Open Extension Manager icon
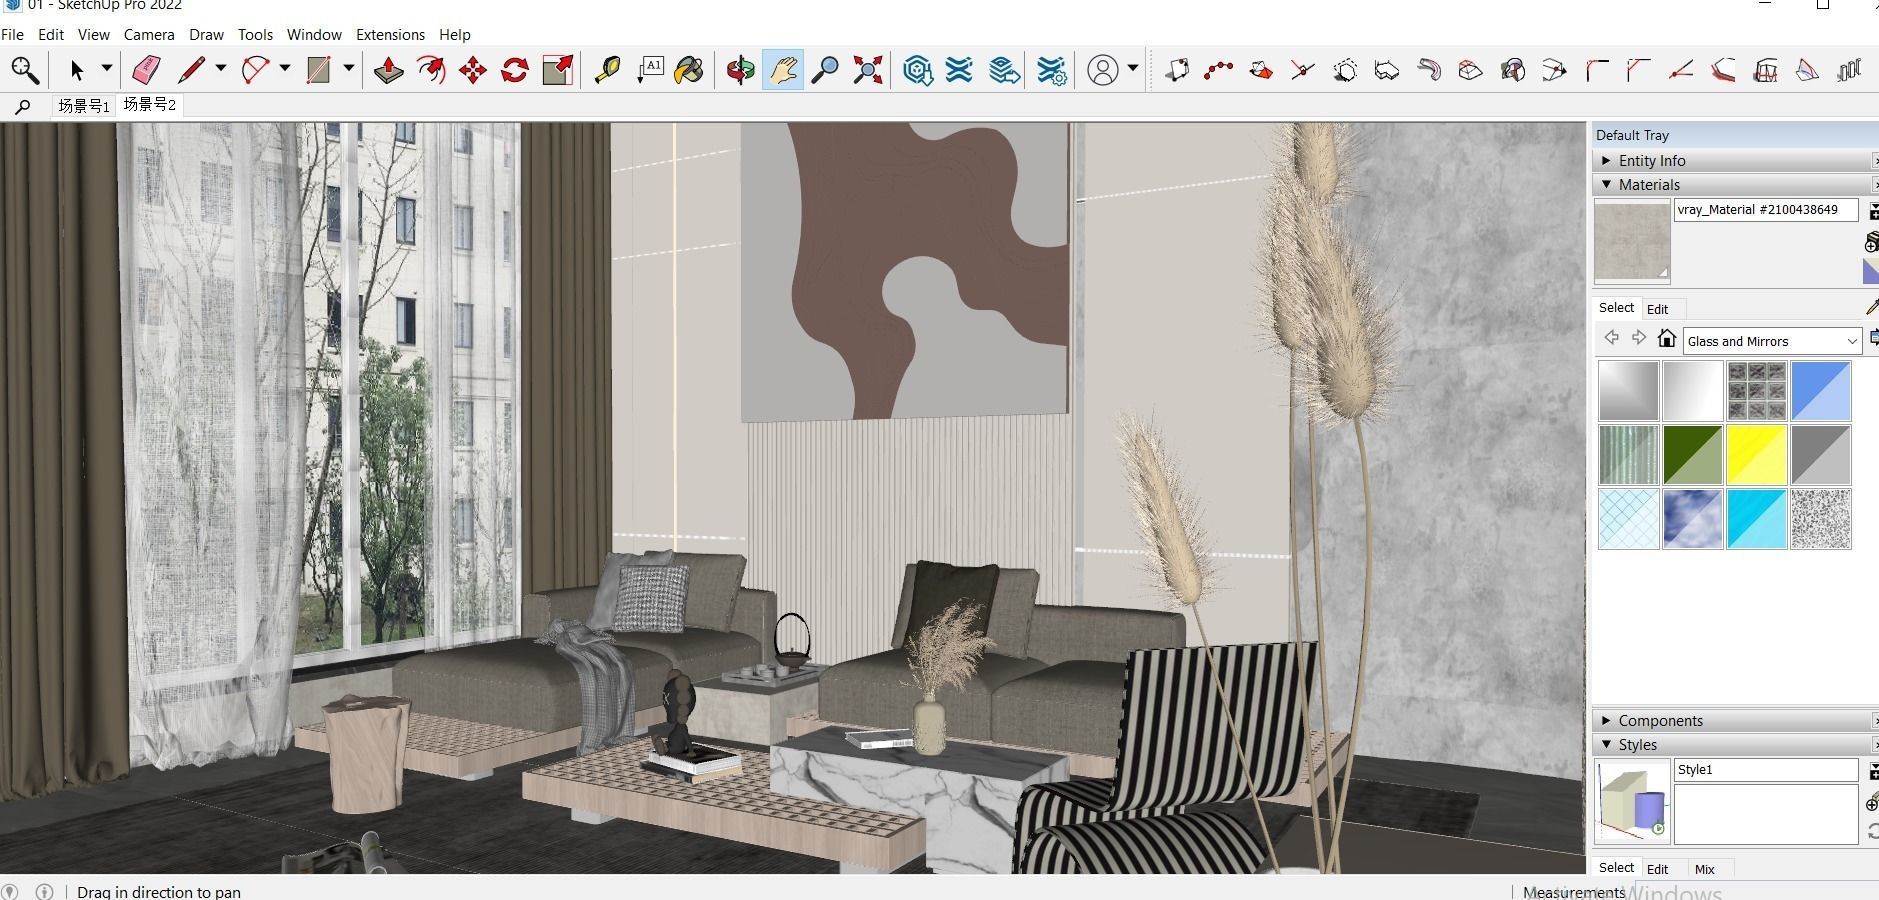Image resolution: width=1879 pixels, height=900 pixels. pyautogui.click(x=1051, y=70)
